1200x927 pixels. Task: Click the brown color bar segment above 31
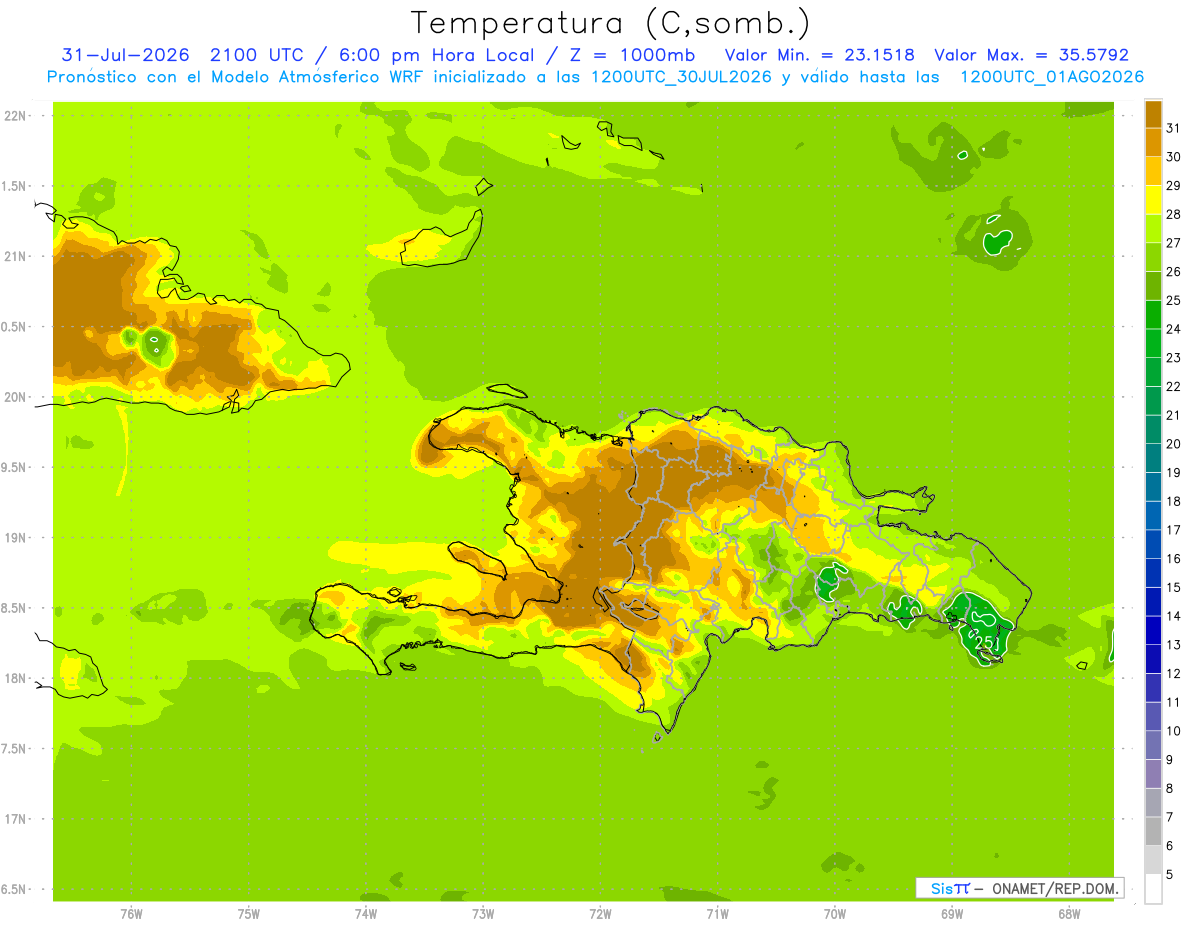pyautogui.click(x=1153, y=113)
